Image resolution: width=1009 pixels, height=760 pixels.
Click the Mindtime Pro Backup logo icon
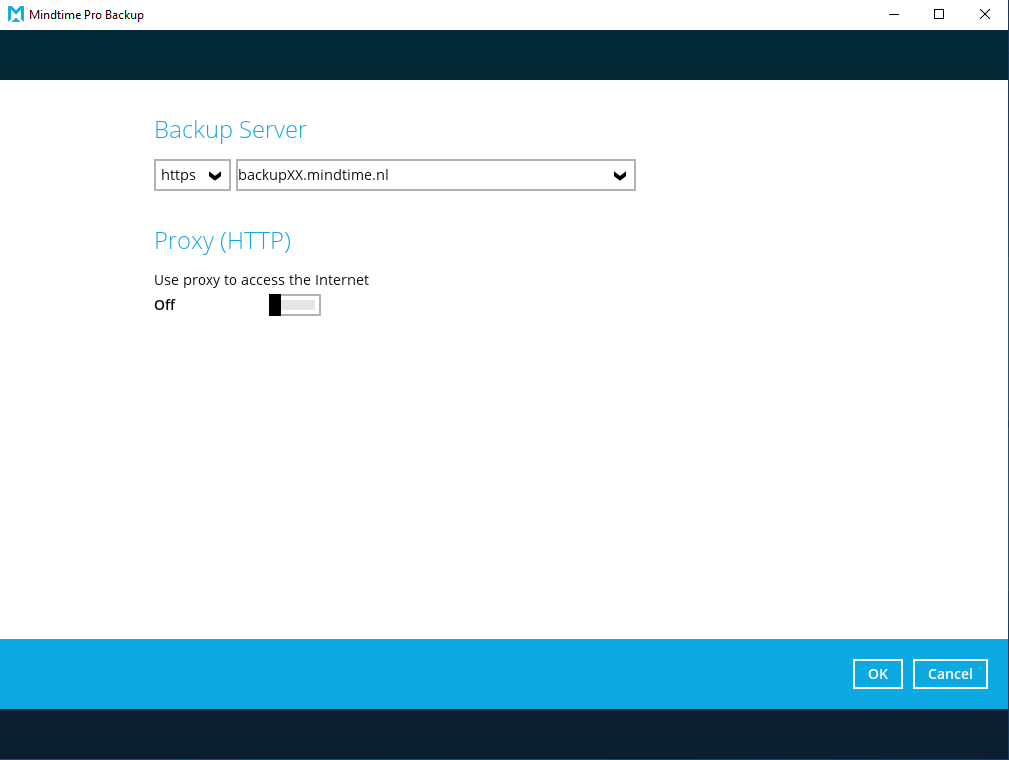(x=15, y=14)
